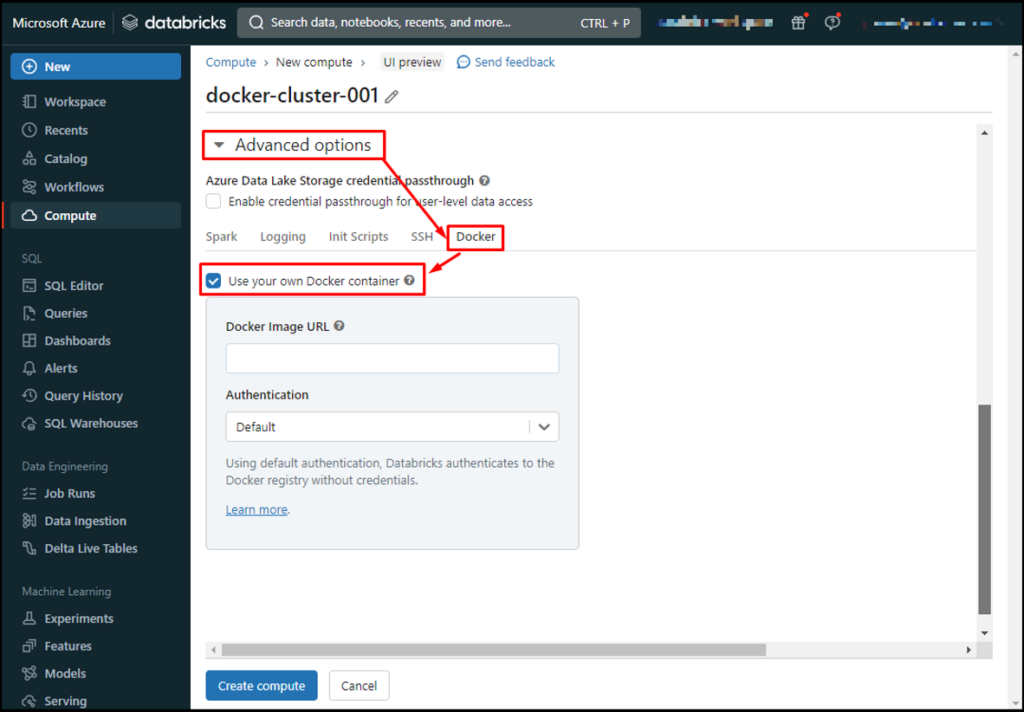This screenshot has height=712, width=1024.
Task: Click the scroll left arrow
Action: tap(213, 650)
